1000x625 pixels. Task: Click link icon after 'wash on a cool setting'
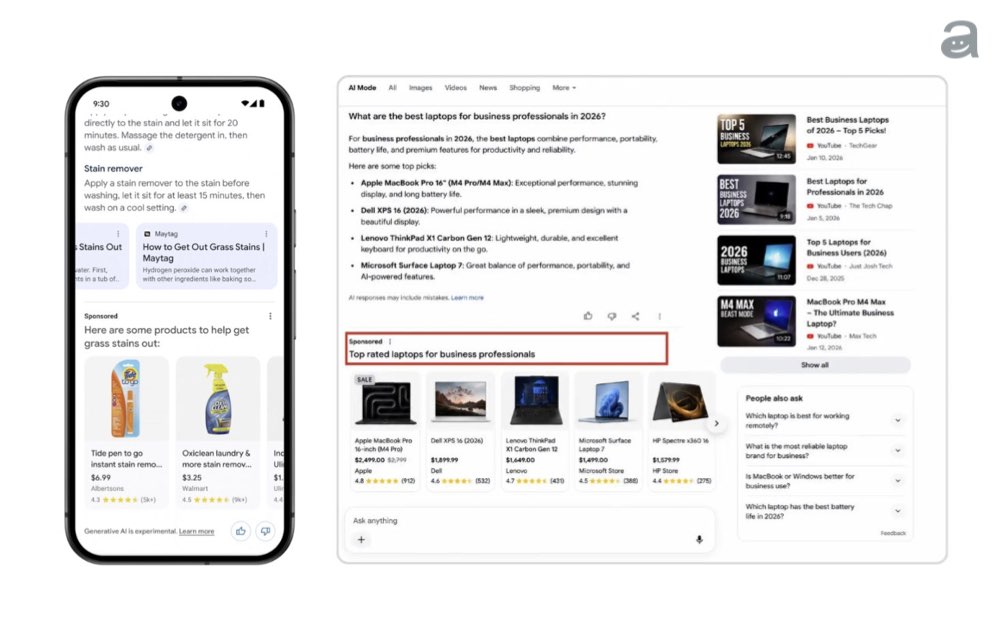(184, 209)
